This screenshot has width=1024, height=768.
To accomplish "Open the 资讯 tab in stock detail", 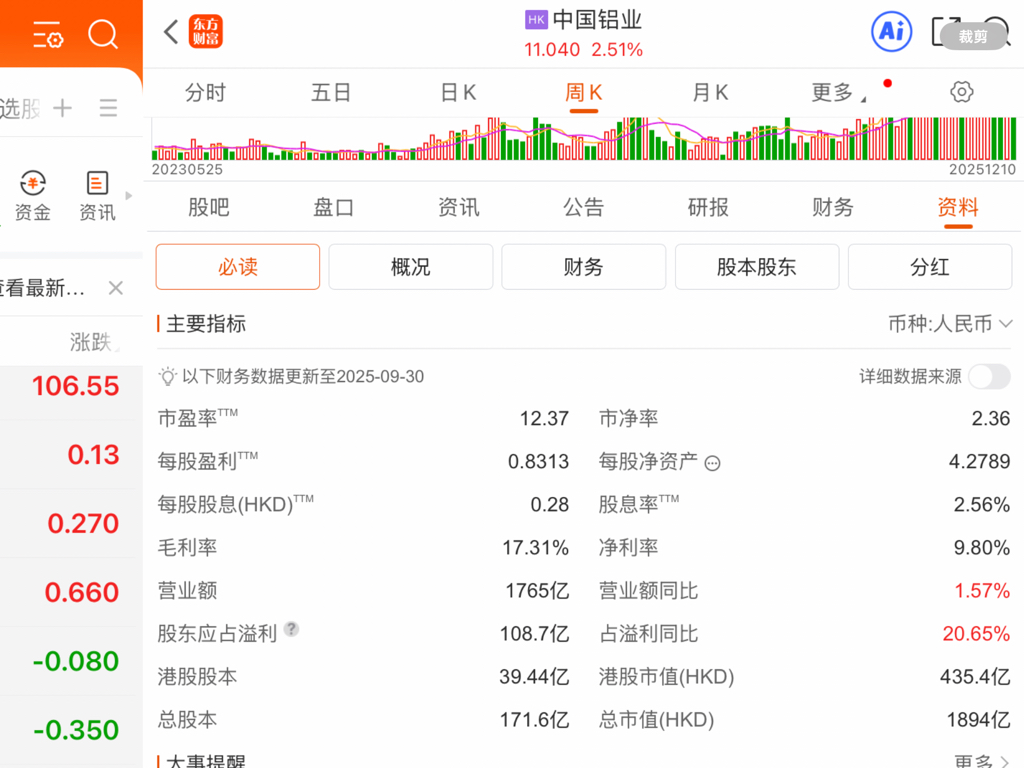I will click(x=458, y=208).
